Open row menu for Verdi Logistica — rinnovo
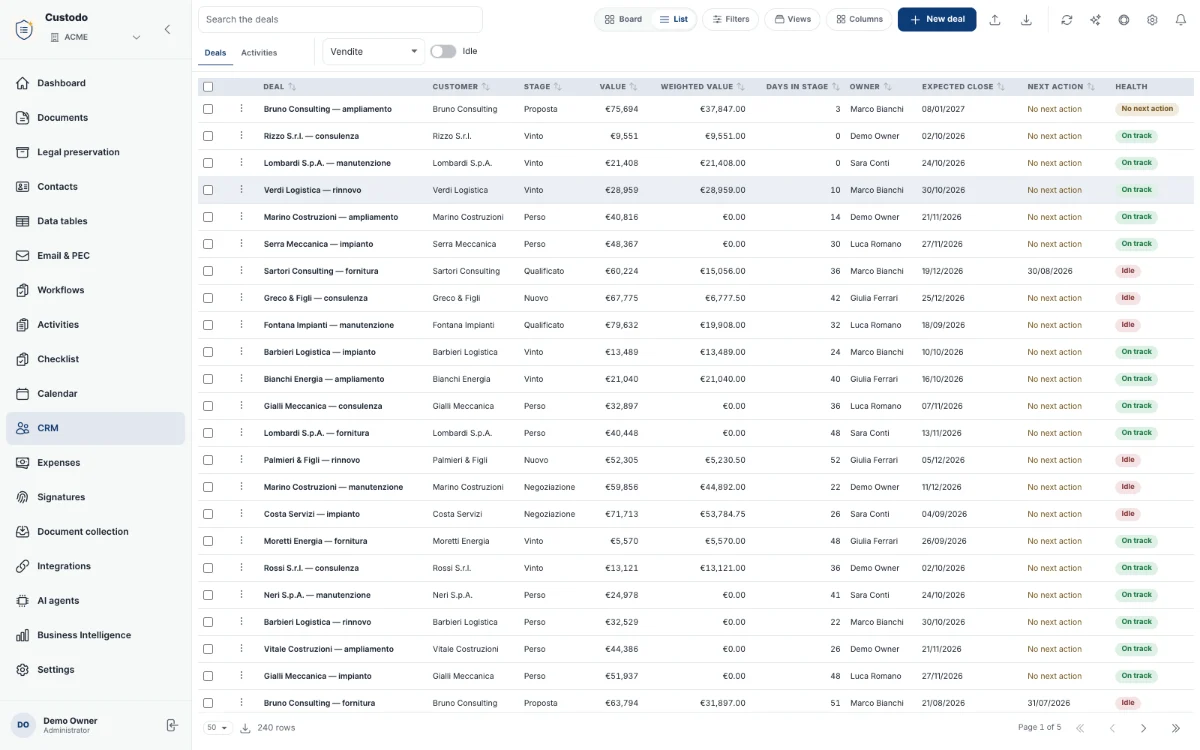This screenshot has height=750, width=1200. [241, 189]
